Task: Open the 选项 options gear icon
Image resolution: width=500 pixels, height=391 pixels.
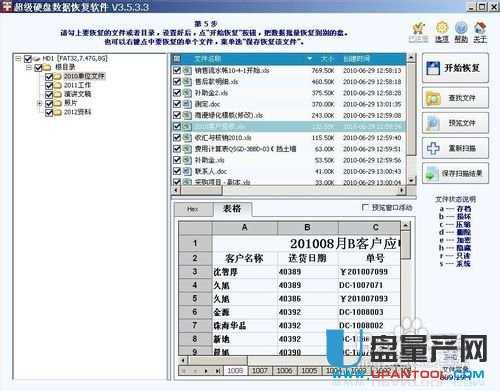Action: pyautogui.click(x=442, y=28)
